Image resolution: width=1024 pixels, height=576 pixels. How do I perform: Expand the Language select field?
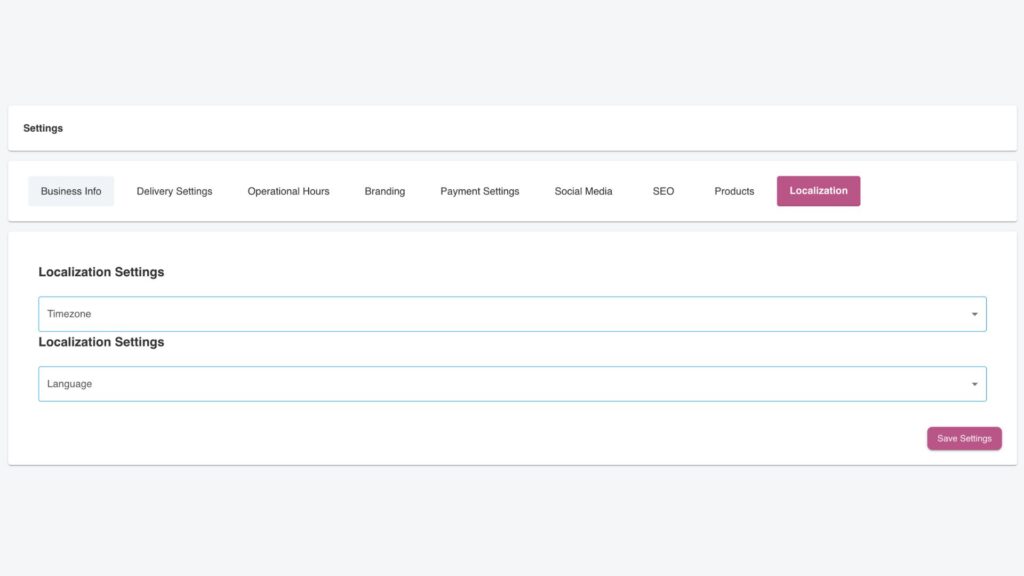tap(500, 384)
